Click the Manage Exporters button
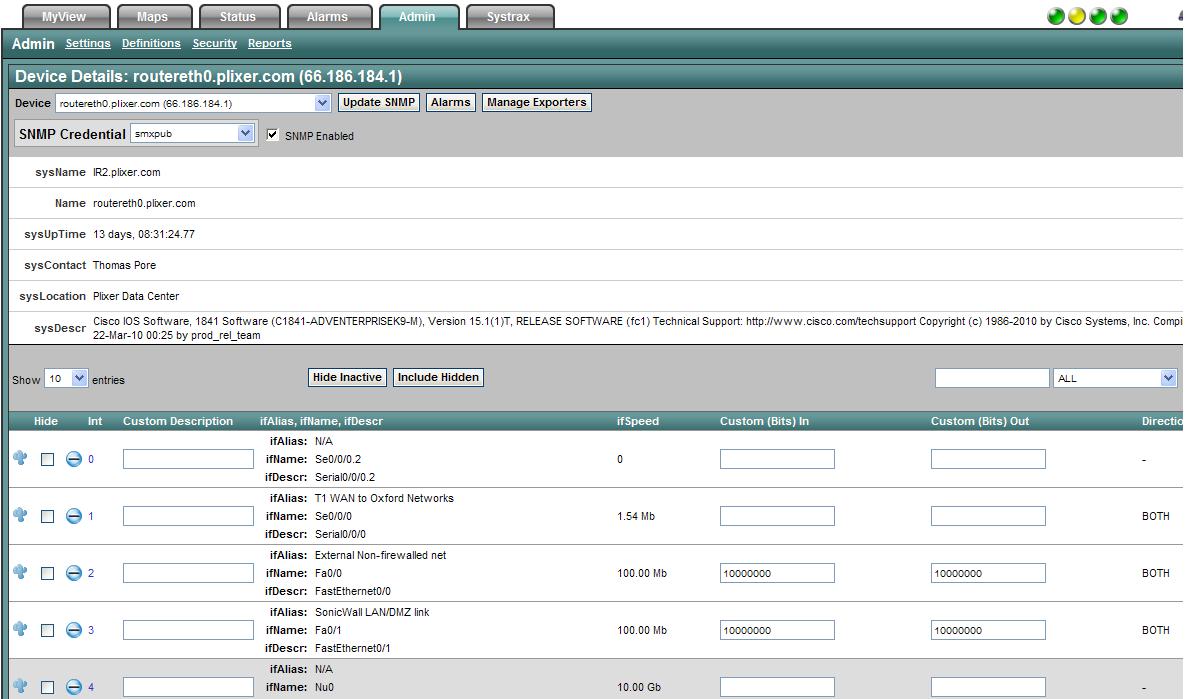 pos(537,102)
